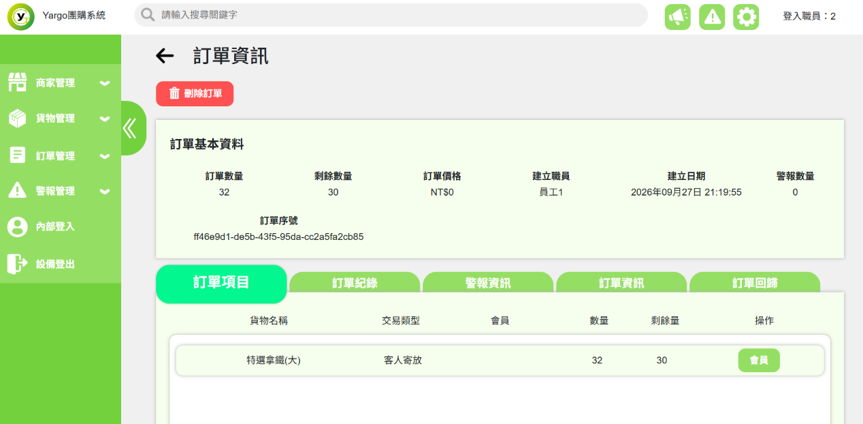Screen dimensions: 863x424
Task: Click the 貨物管理 box icon
Action: coord(18,118)
